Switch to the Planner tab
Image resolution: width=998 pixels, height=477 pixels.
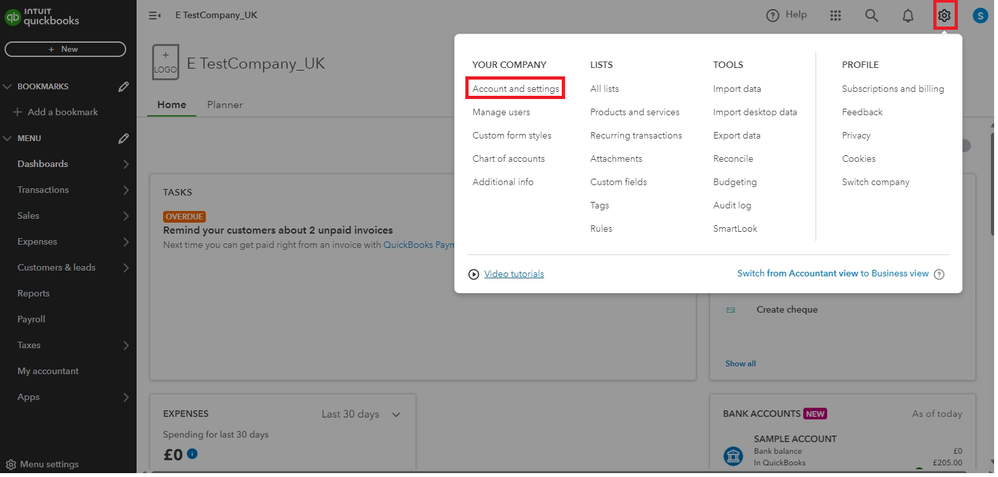(225, 104)
